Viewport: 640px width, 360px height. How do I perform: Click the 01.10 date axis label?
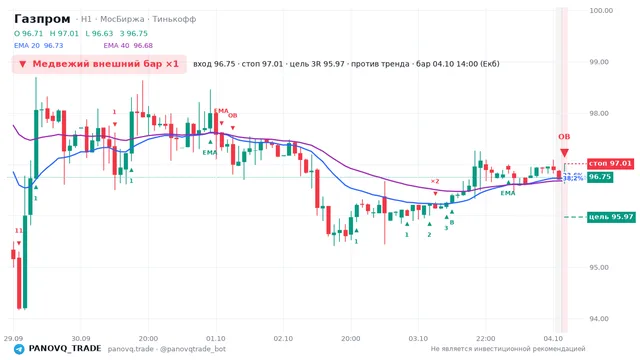[x=216, y=339]
